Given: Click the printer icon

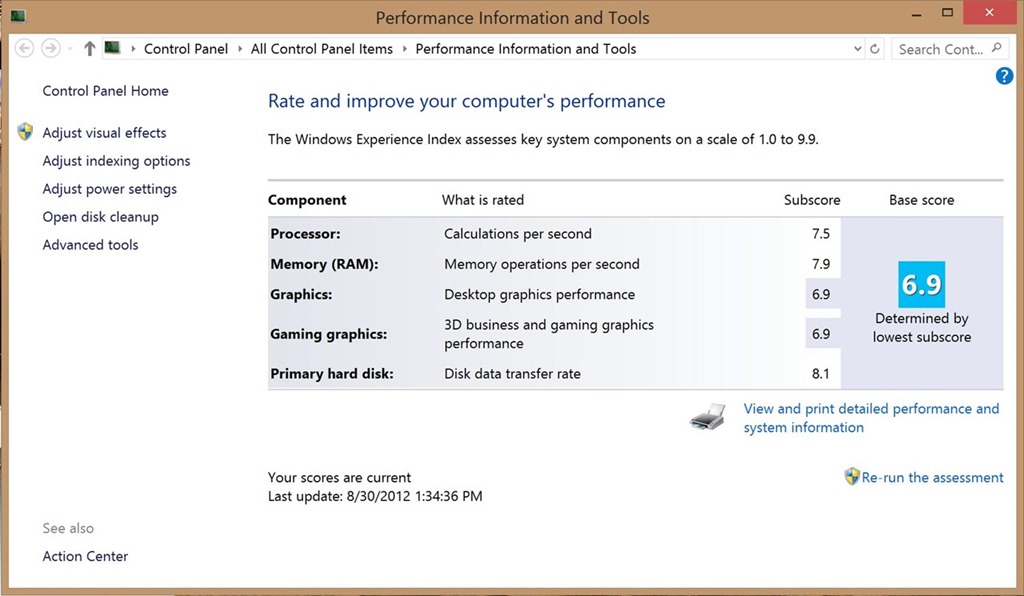Looking at the screenshot, I should click(707, 417).
